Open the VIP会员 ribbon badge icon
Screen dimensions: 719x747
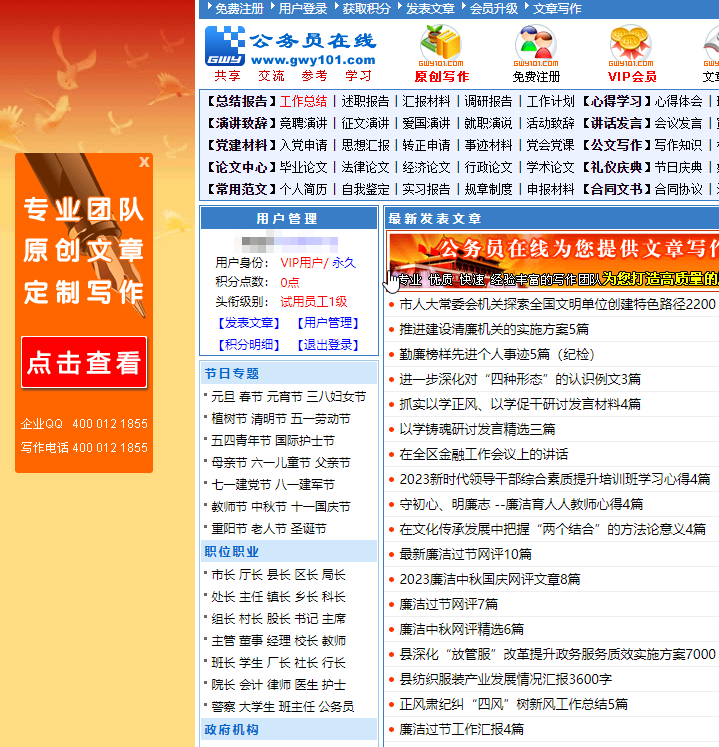pos(631,45)
